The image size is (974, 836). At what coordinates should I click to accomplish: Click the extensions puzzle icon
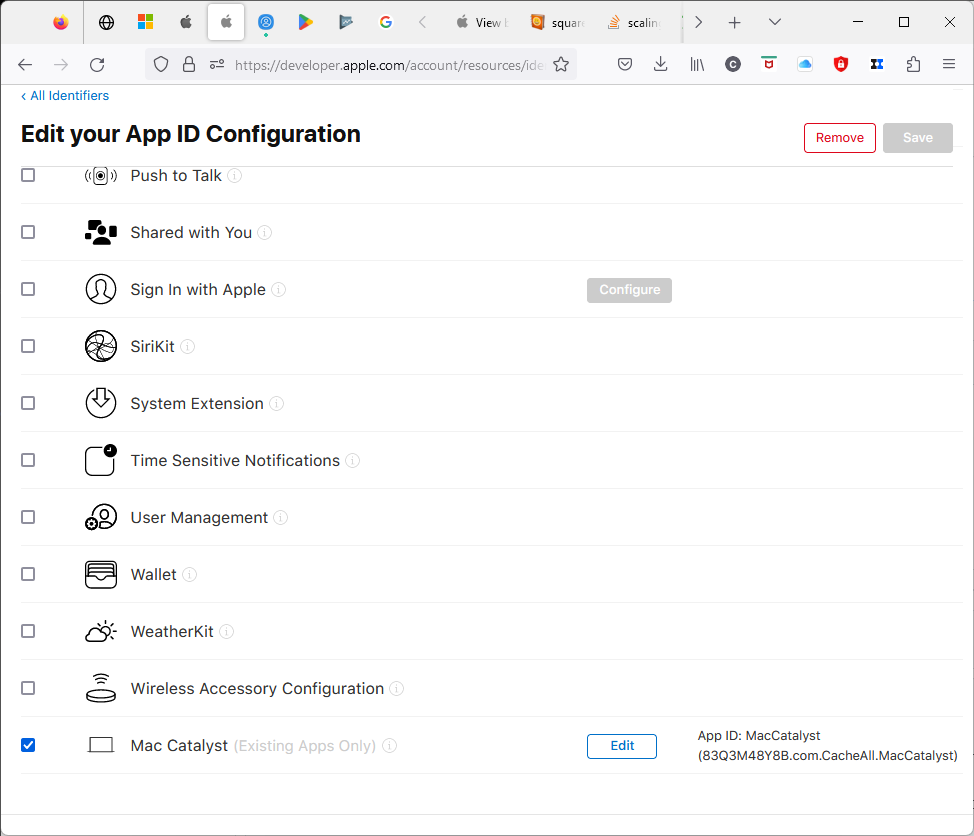pyautogui.click(x=913, y=63)
